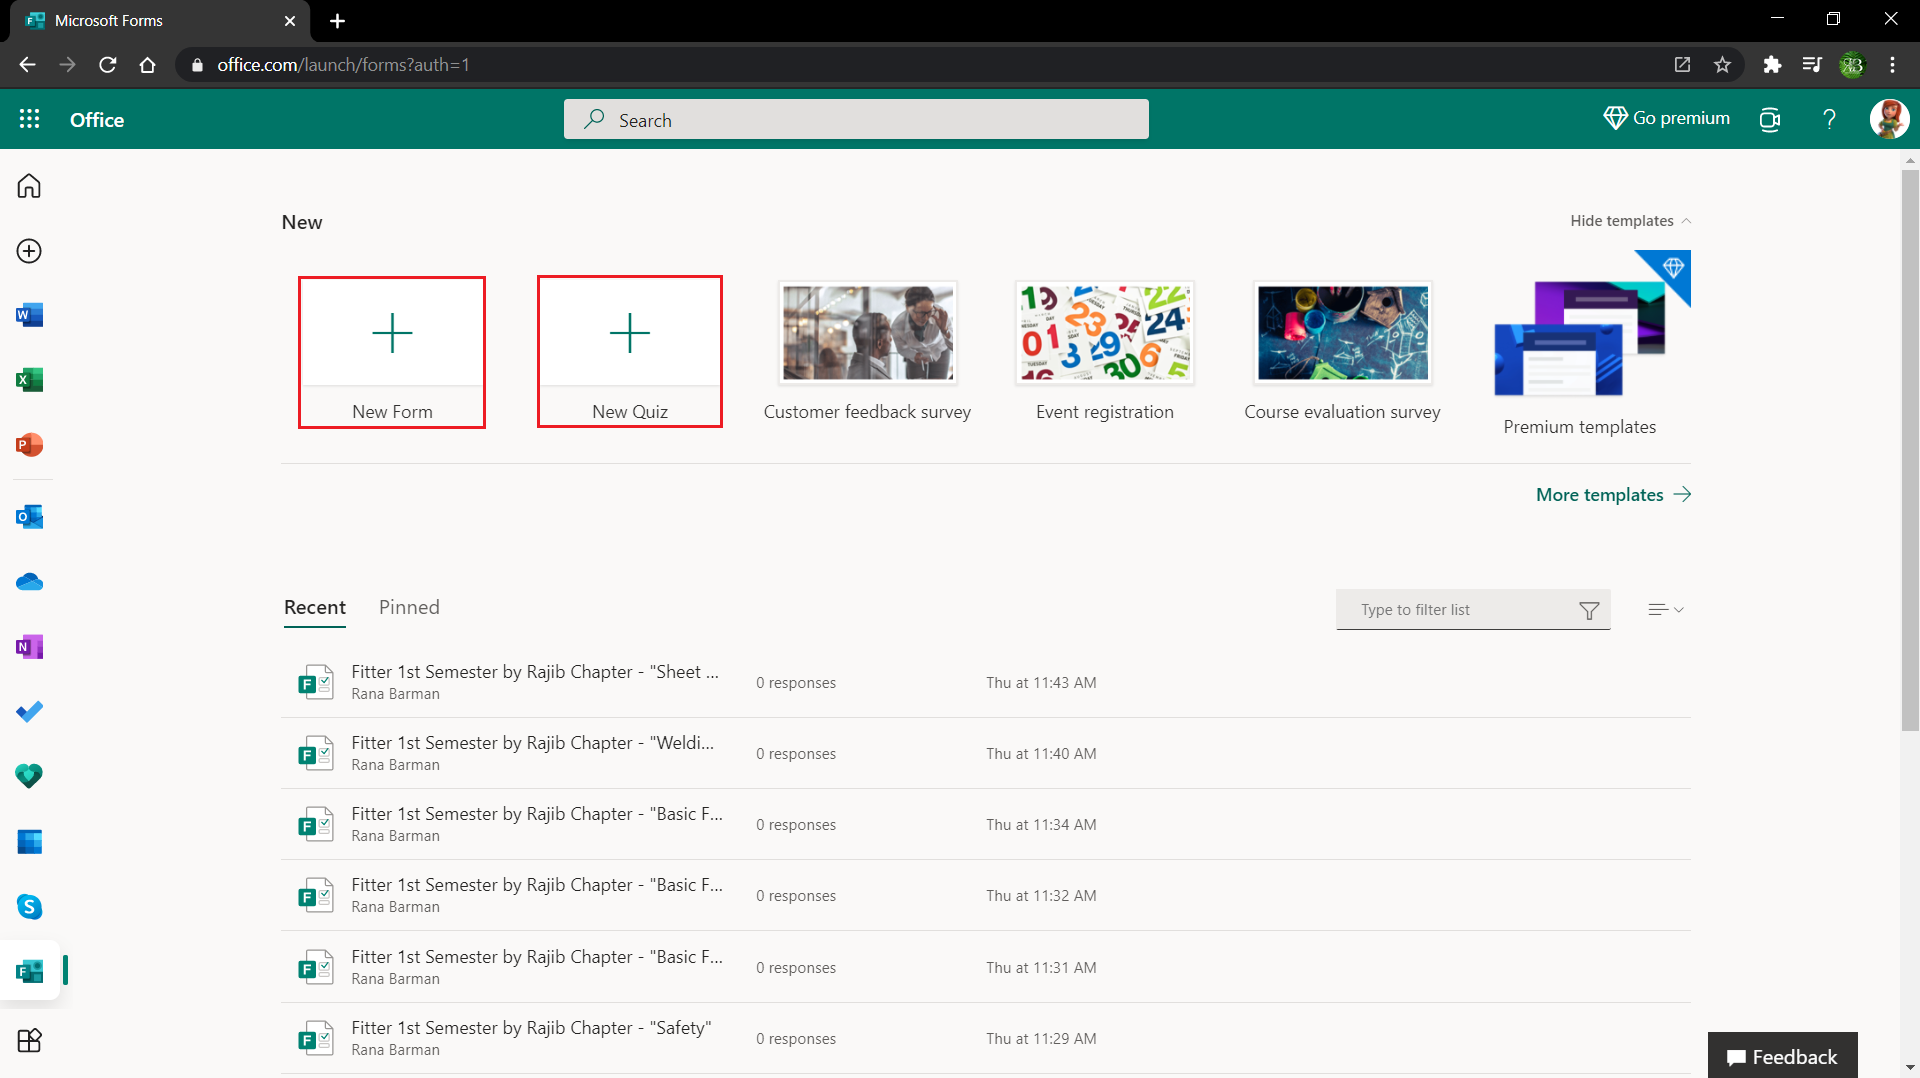
Task: Open Outlook from the sidebar
Action: 29,517
